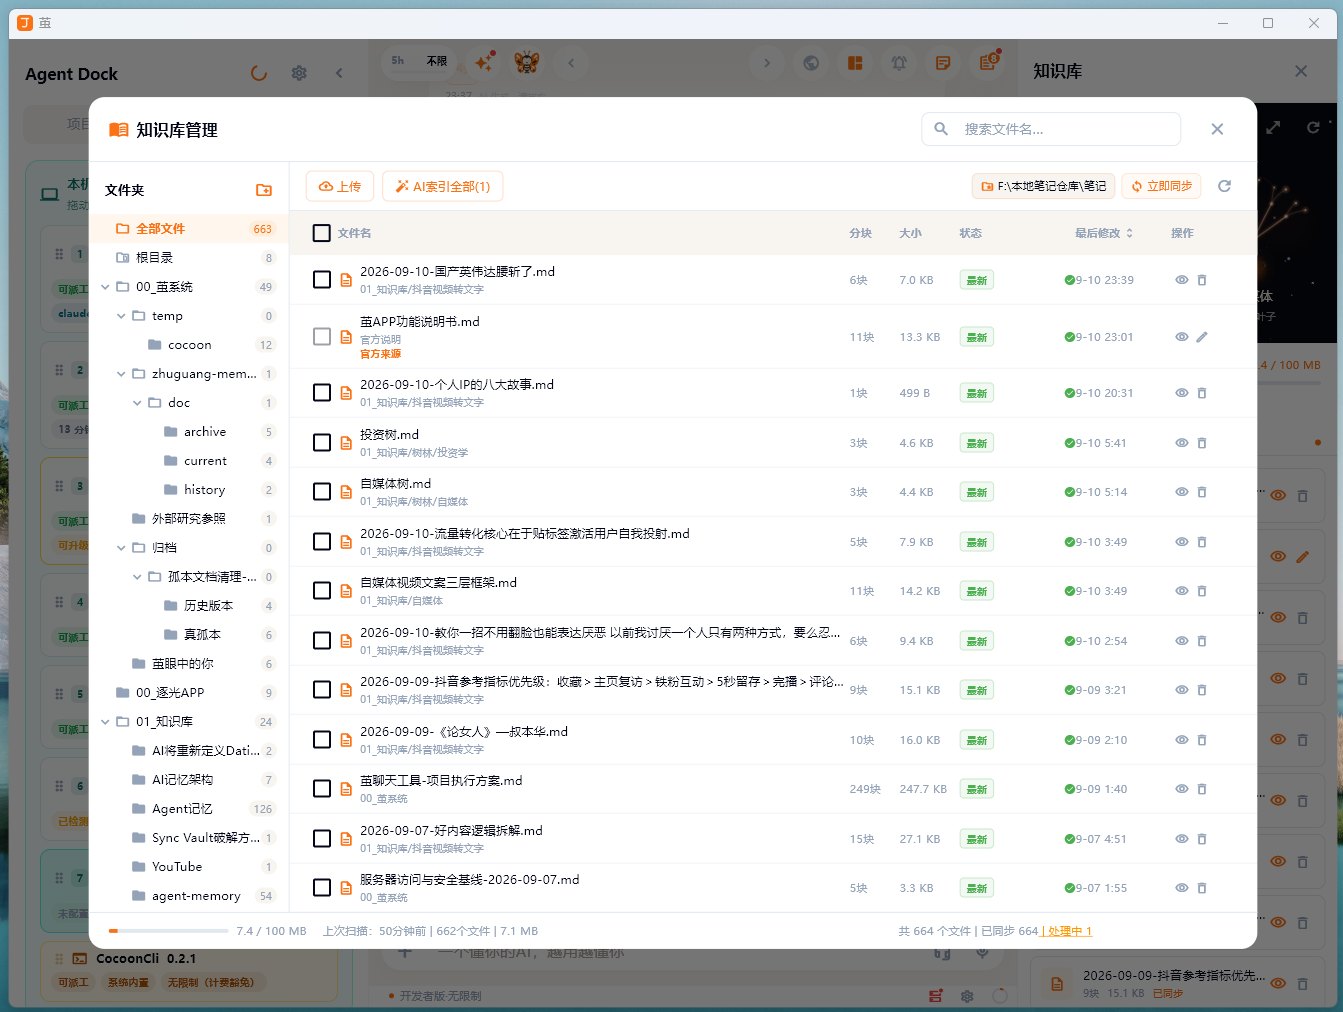Click the note icon in the top toolbar

click(x=943, y=63)
